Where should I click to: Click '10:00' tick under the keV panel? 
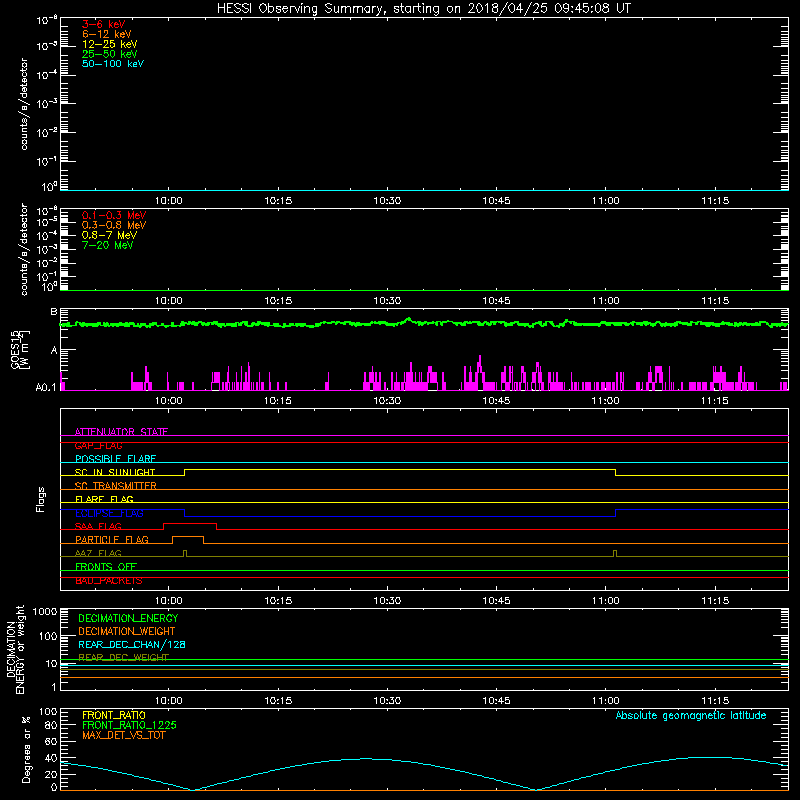[168, 201]
